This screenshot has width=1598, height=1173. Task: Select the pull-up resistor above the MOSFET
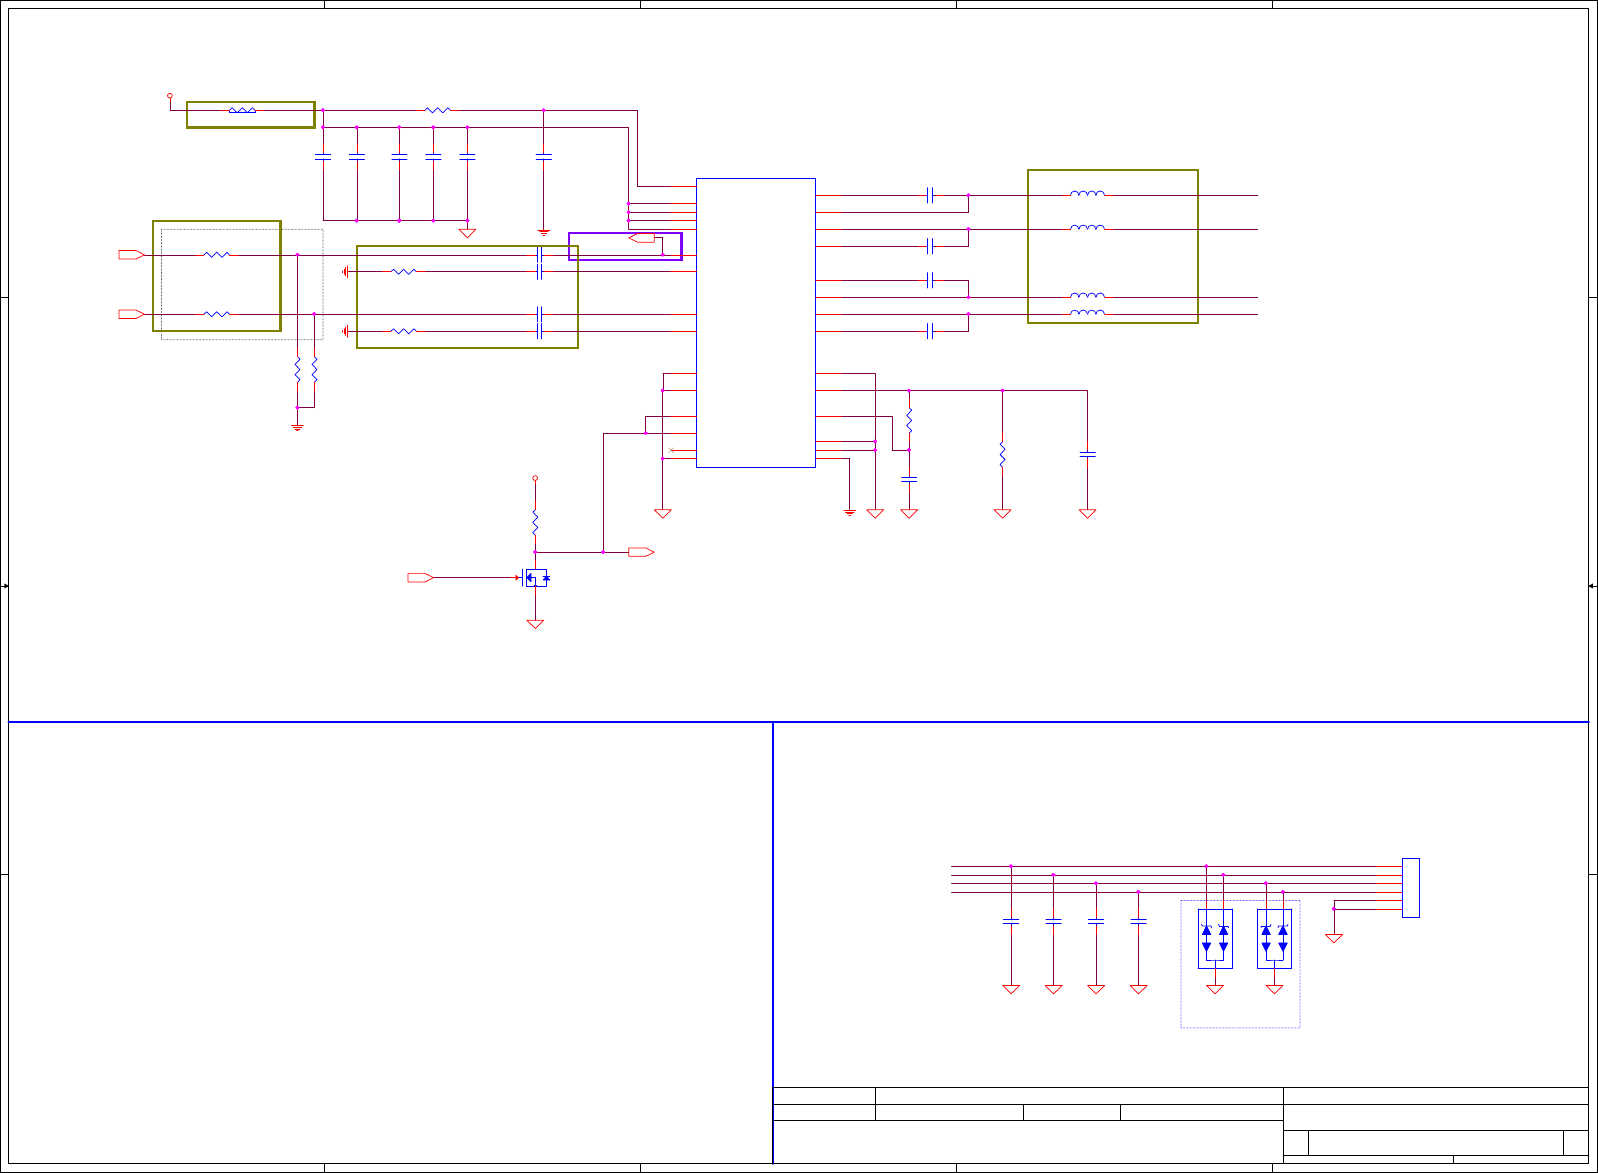535,522
